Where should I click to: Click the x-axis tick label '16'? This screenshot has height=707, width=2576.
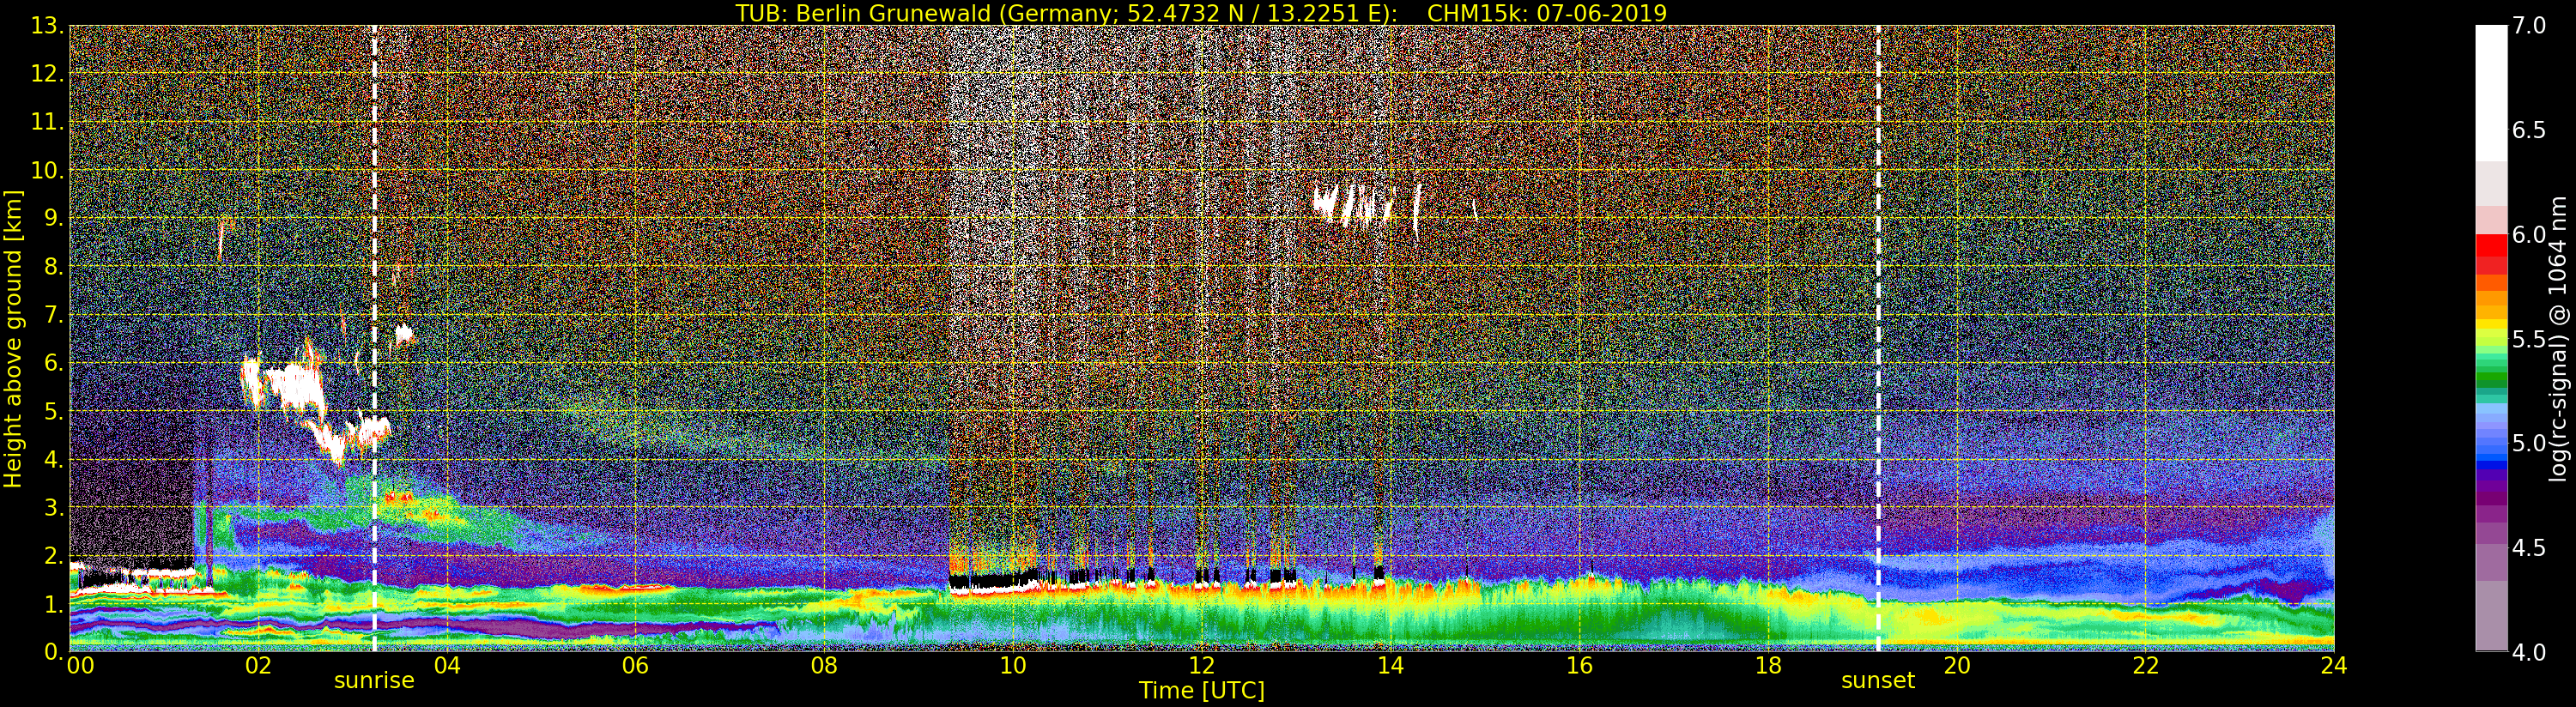[1579, 666]
